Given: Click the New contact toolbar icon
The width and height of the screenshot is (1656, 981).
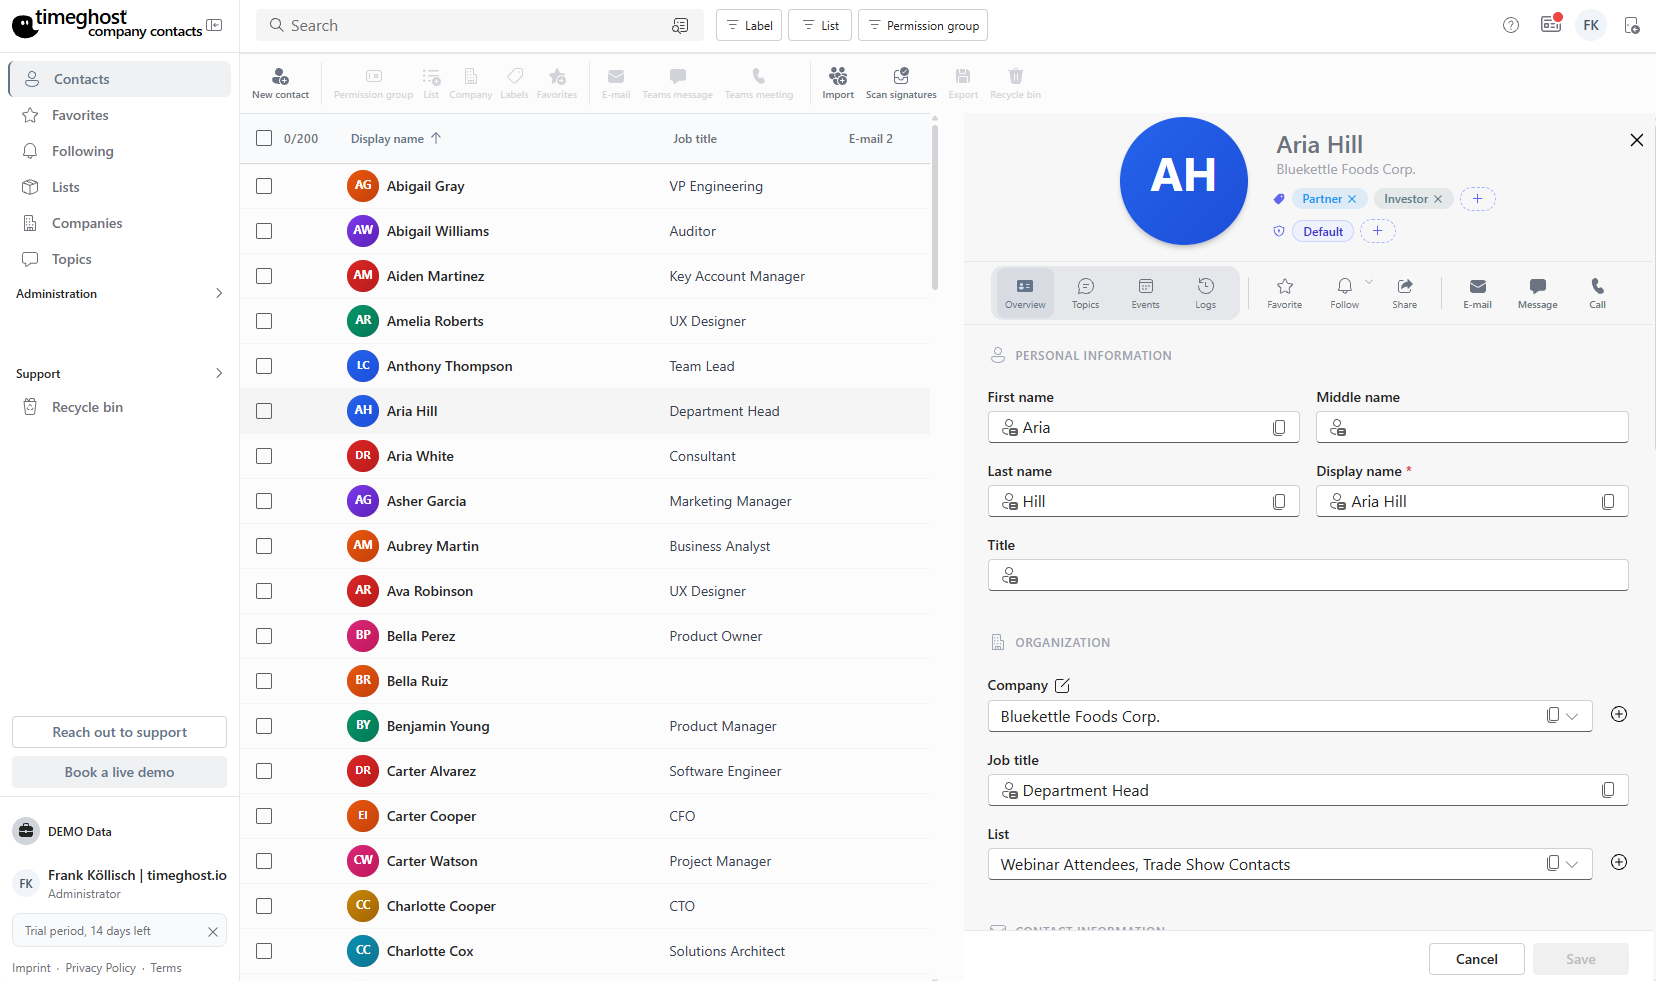Looking at the screenshot, I should pyautogui.click(x=280, y=82).
